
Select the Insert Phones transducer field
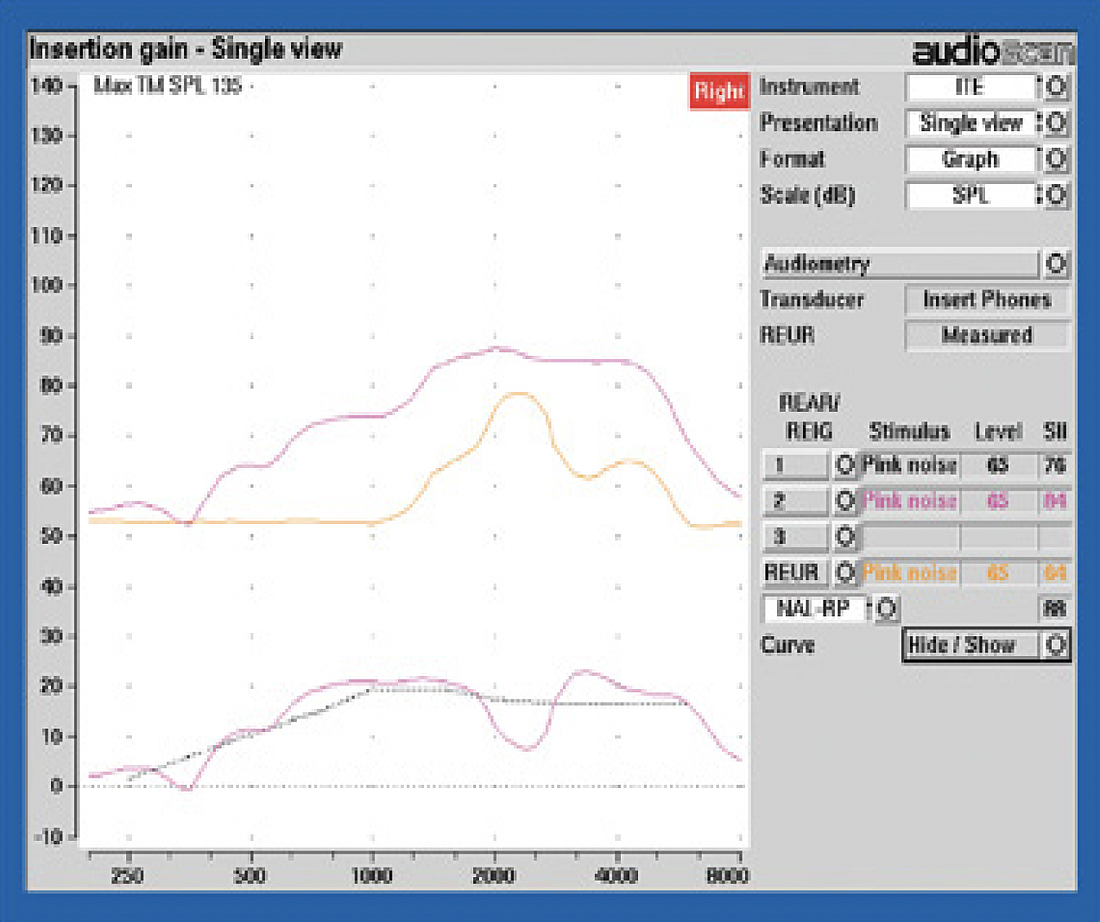(986, 300)
